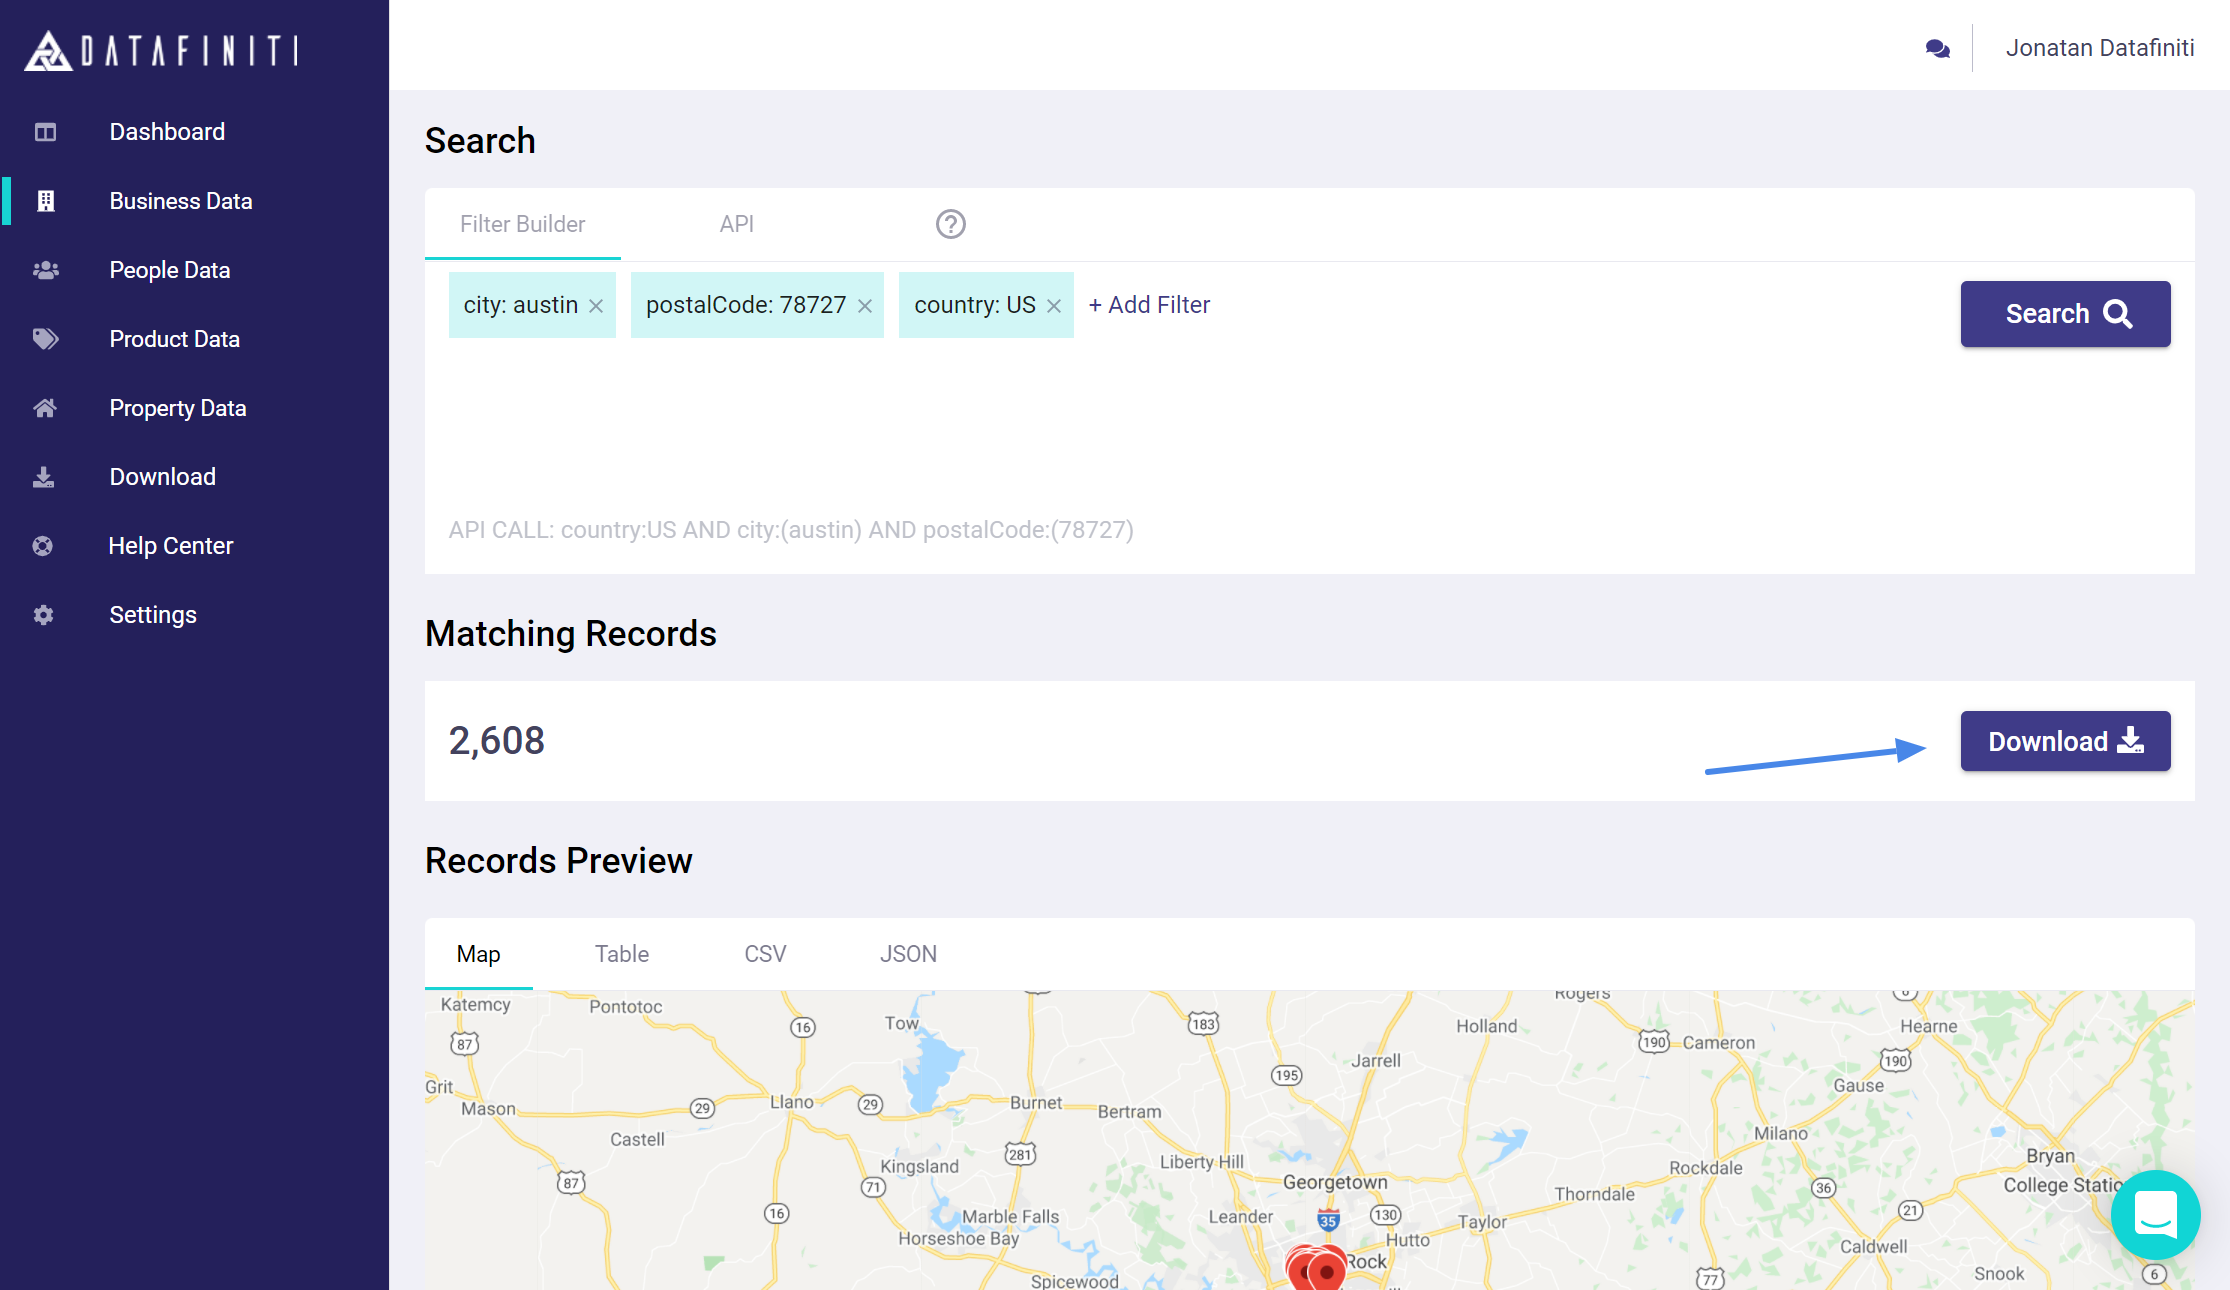Click the Dashboard sidebar icon
This screenshot has height=1290, width=2230.
(x=45, y=132)
